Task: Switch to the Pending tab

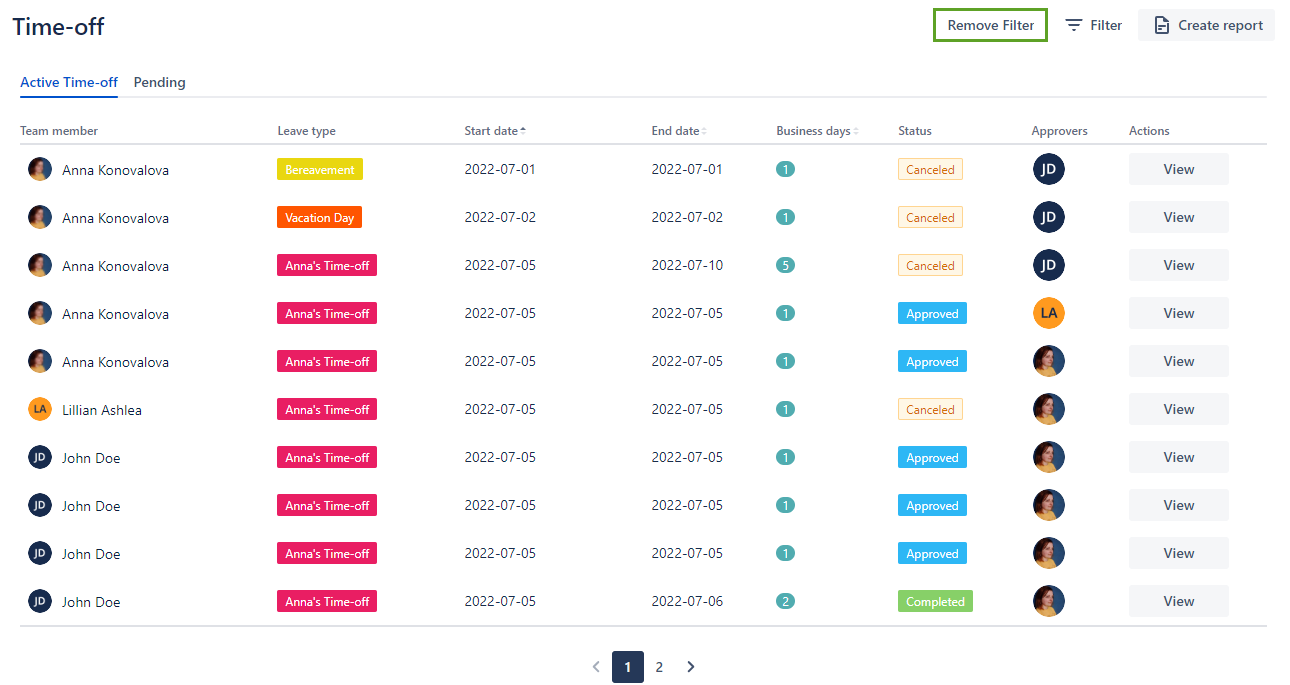Action: 159,82
